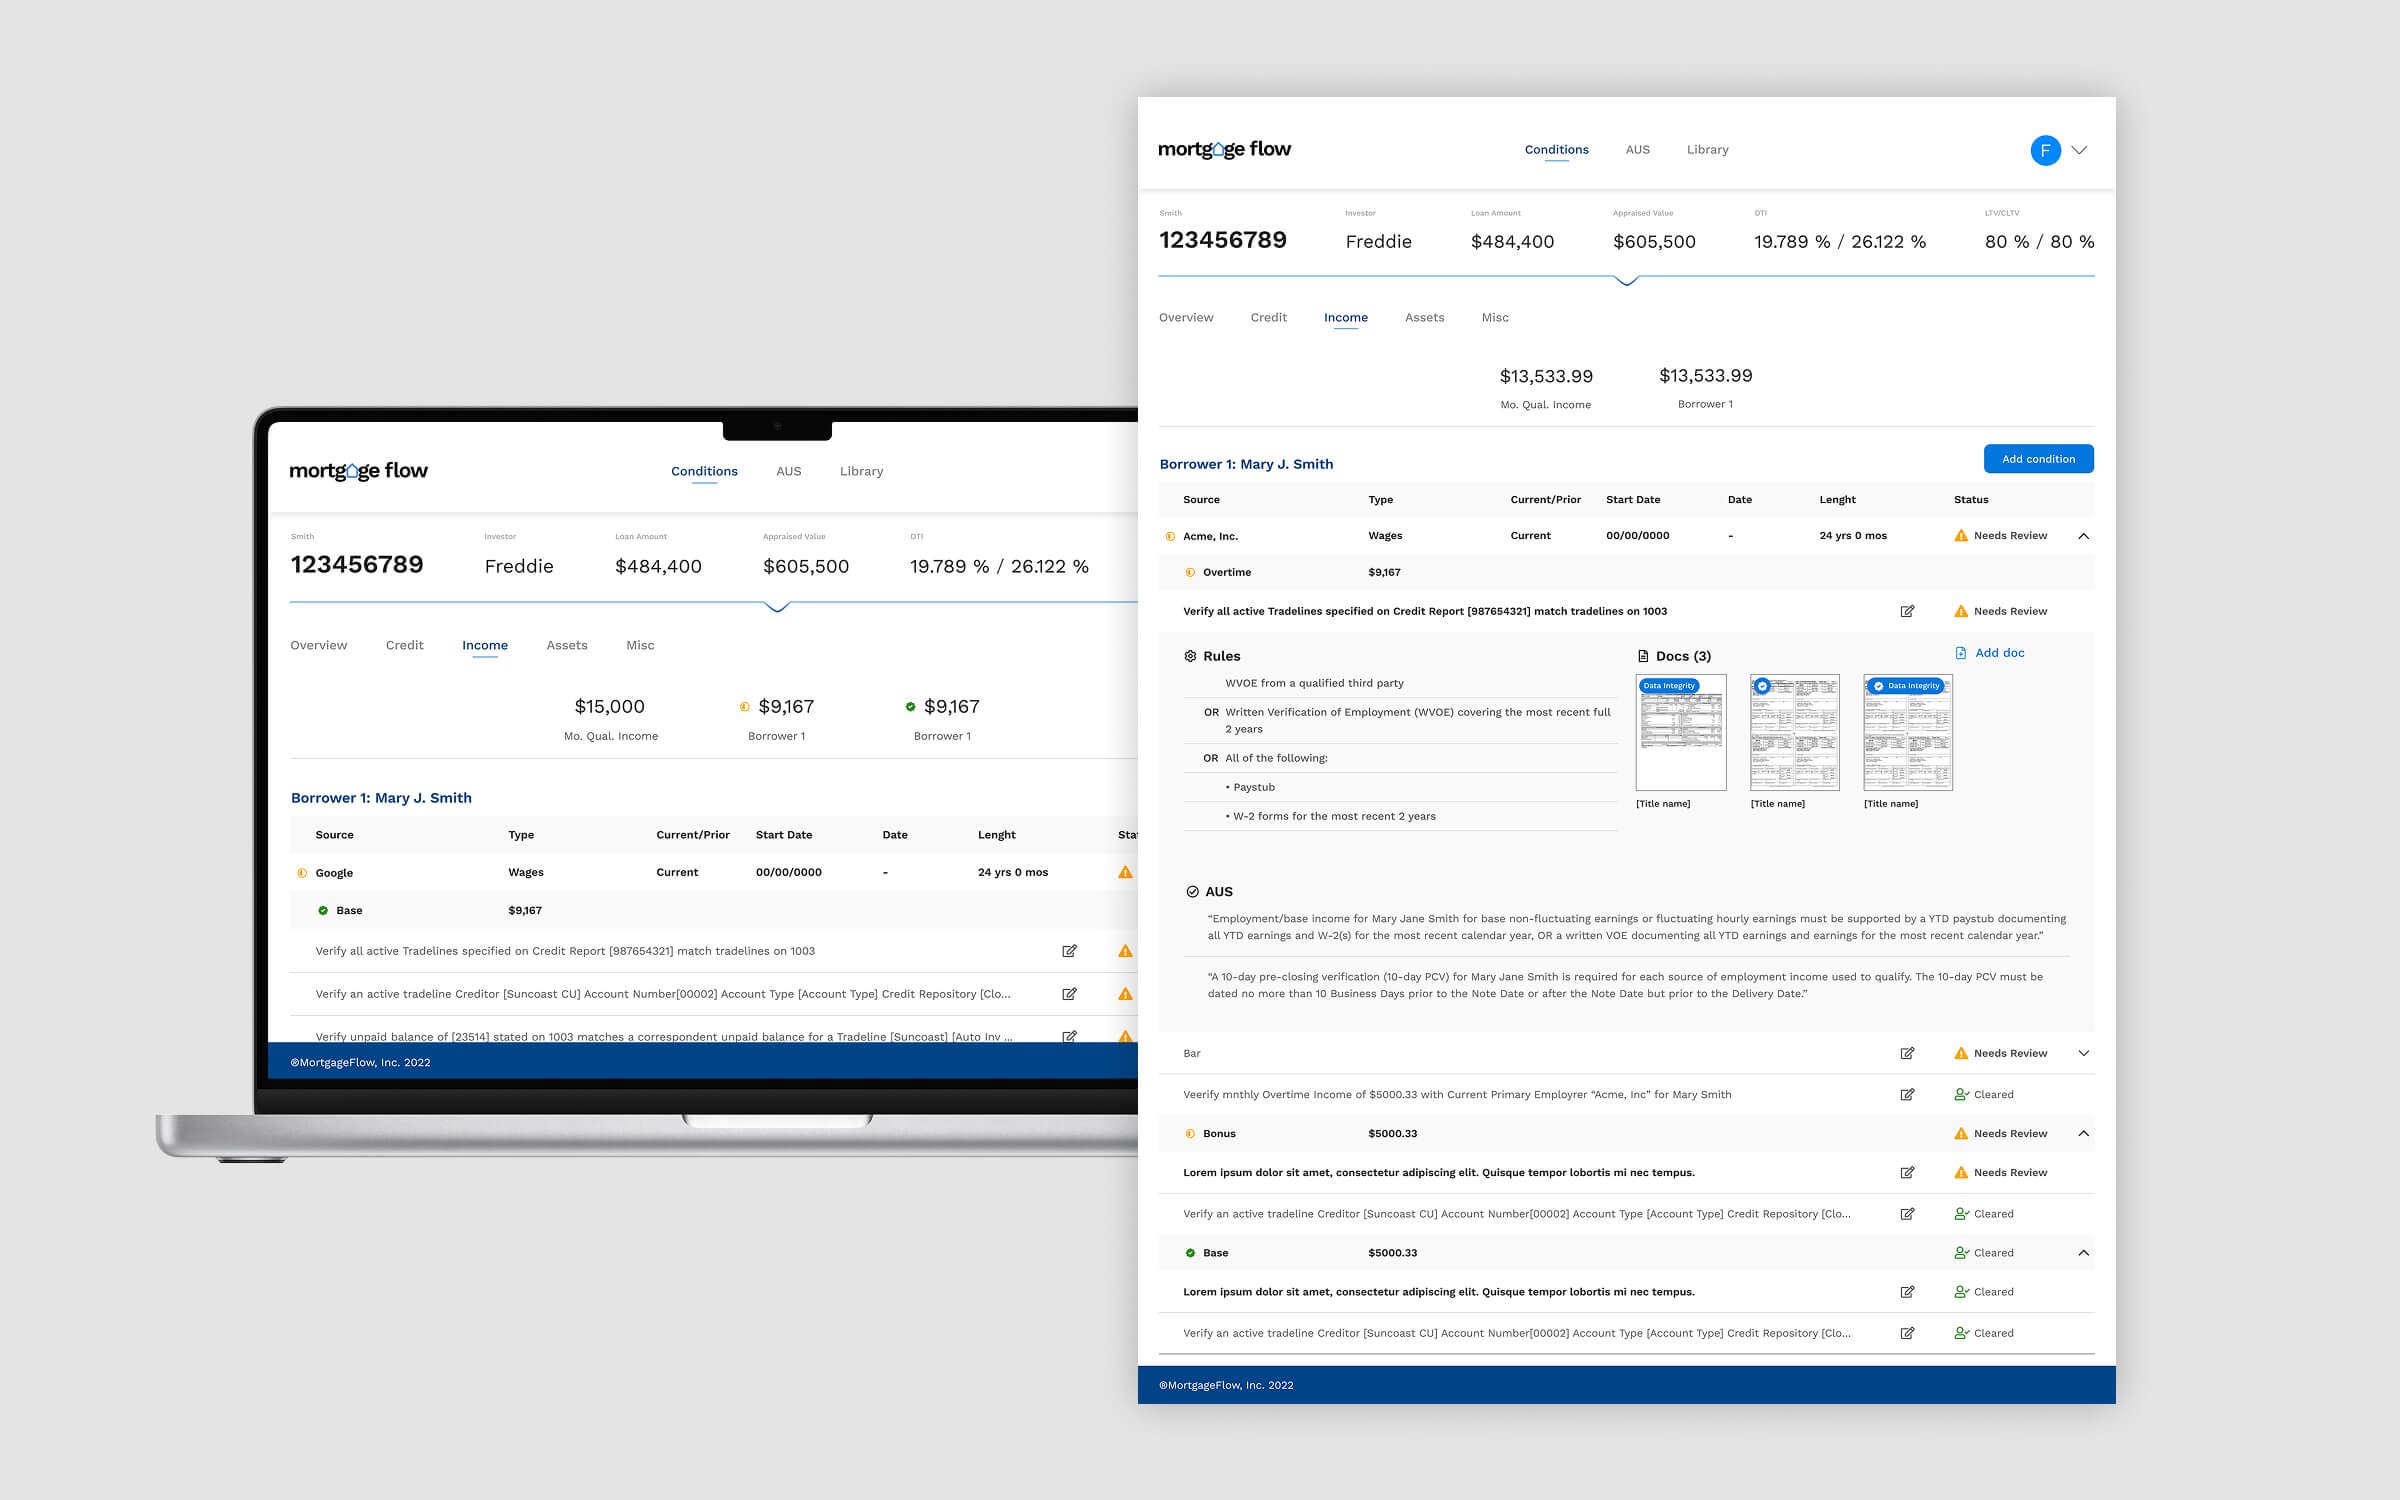Screen dimensions: 2400x1500
Task: Click half-filled status circle beside Acme, Inc.
Action: [1170, 536]
